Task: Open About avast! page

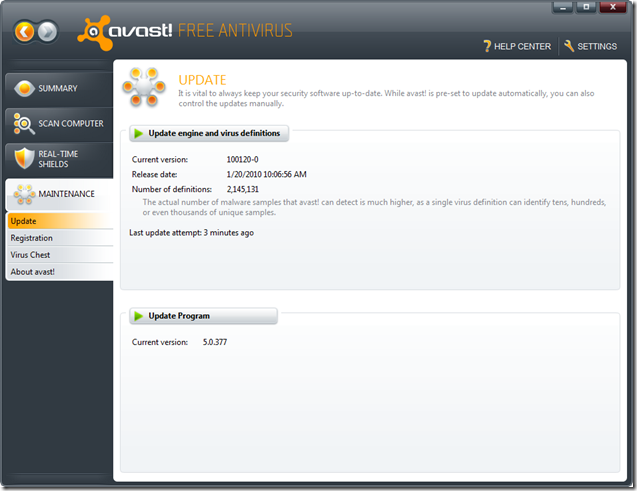Action: click(60, 272)
